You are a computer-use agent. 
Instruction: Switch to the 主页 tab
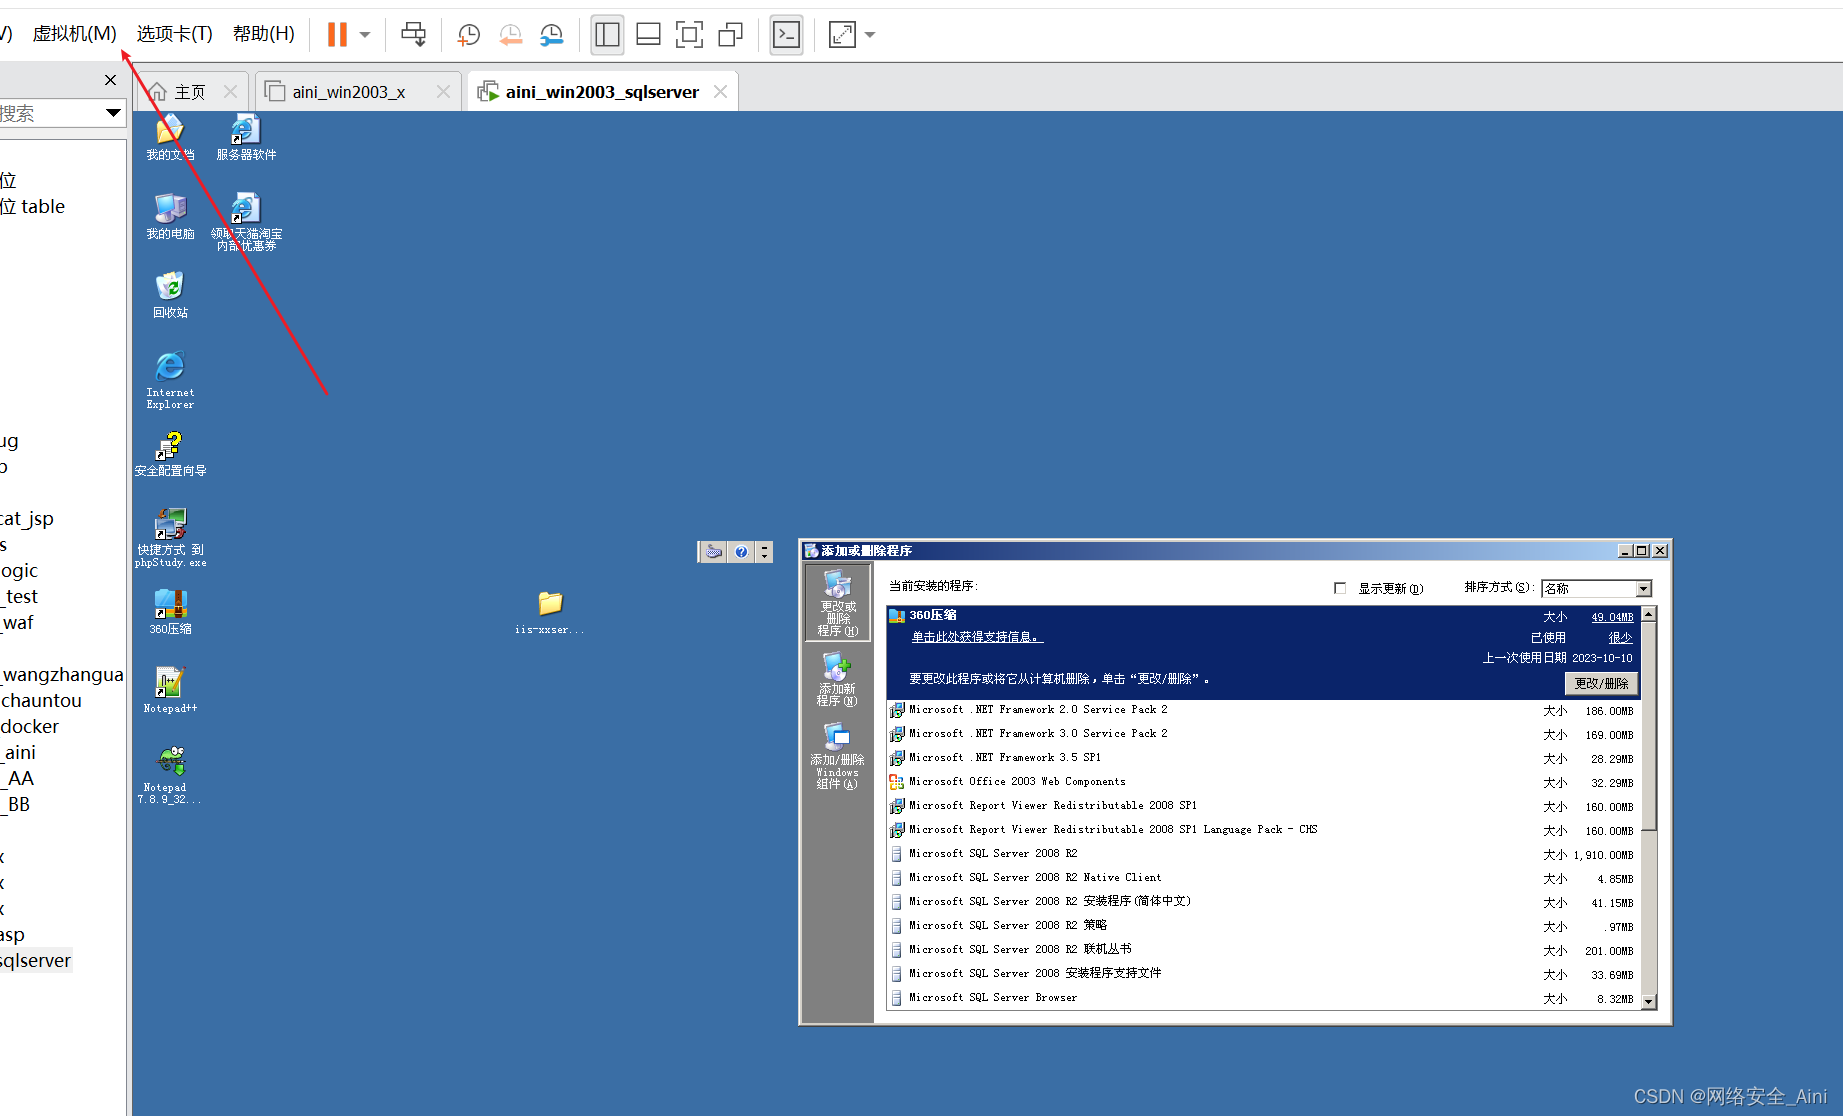(190, 92)
